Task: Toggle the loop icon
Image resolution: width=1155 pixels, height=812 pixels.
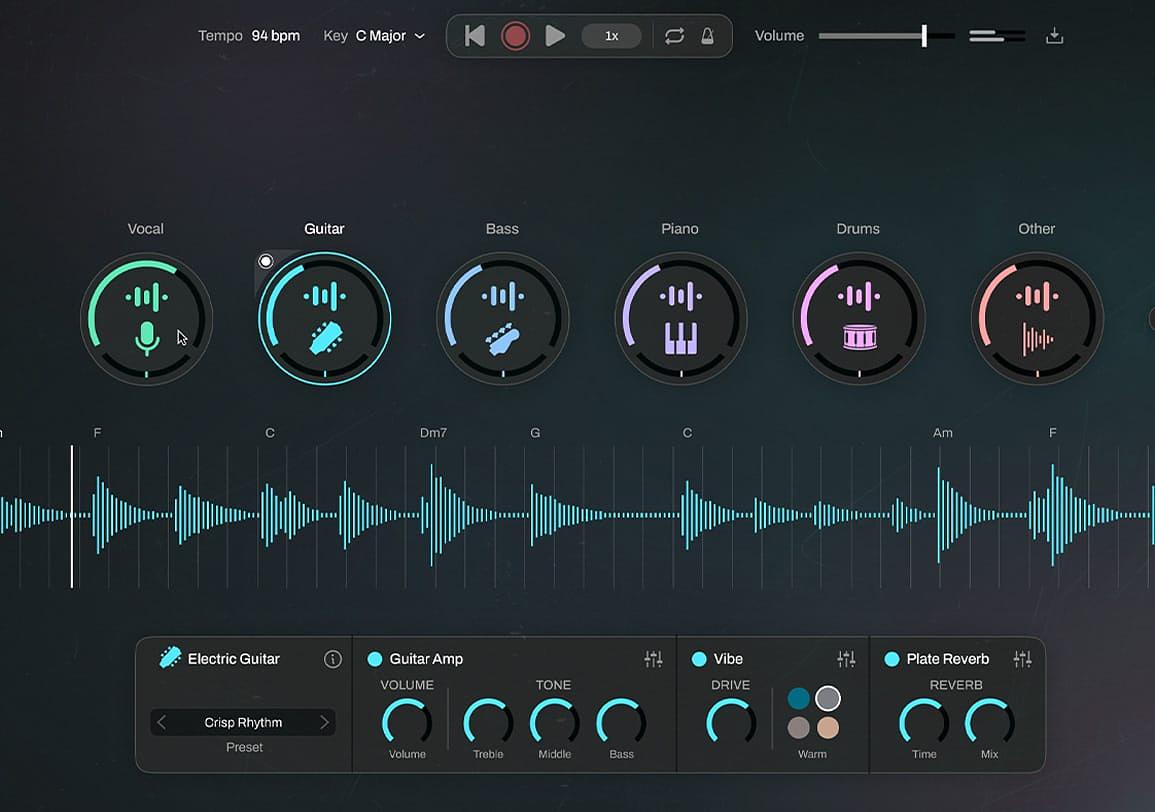Action: coord(674,36)
